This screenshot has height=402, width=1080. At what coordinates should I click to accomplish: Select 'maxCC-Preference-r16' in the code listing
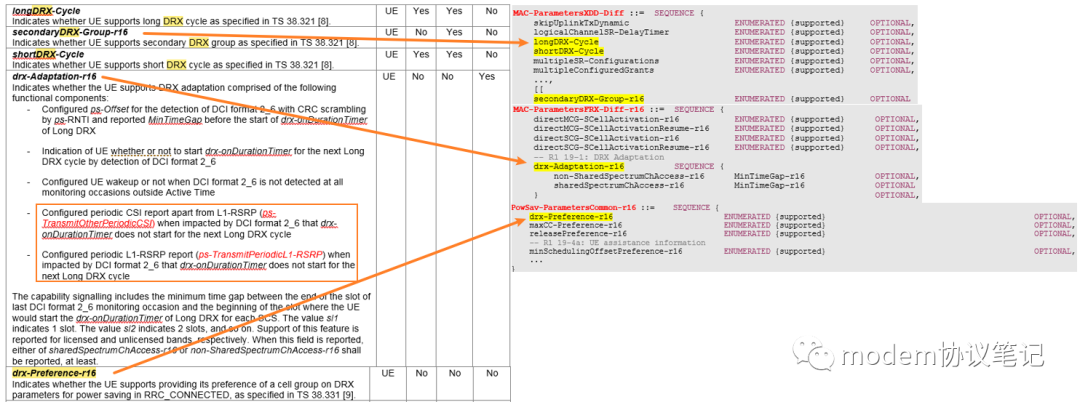click(x=576, y=225)
